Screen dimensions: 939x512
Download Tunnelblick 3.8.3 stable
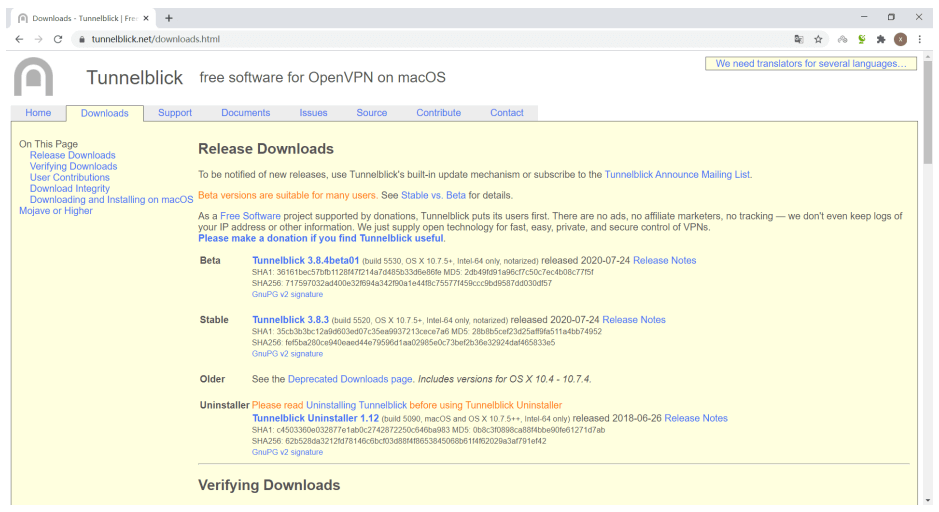coord(290,320)
